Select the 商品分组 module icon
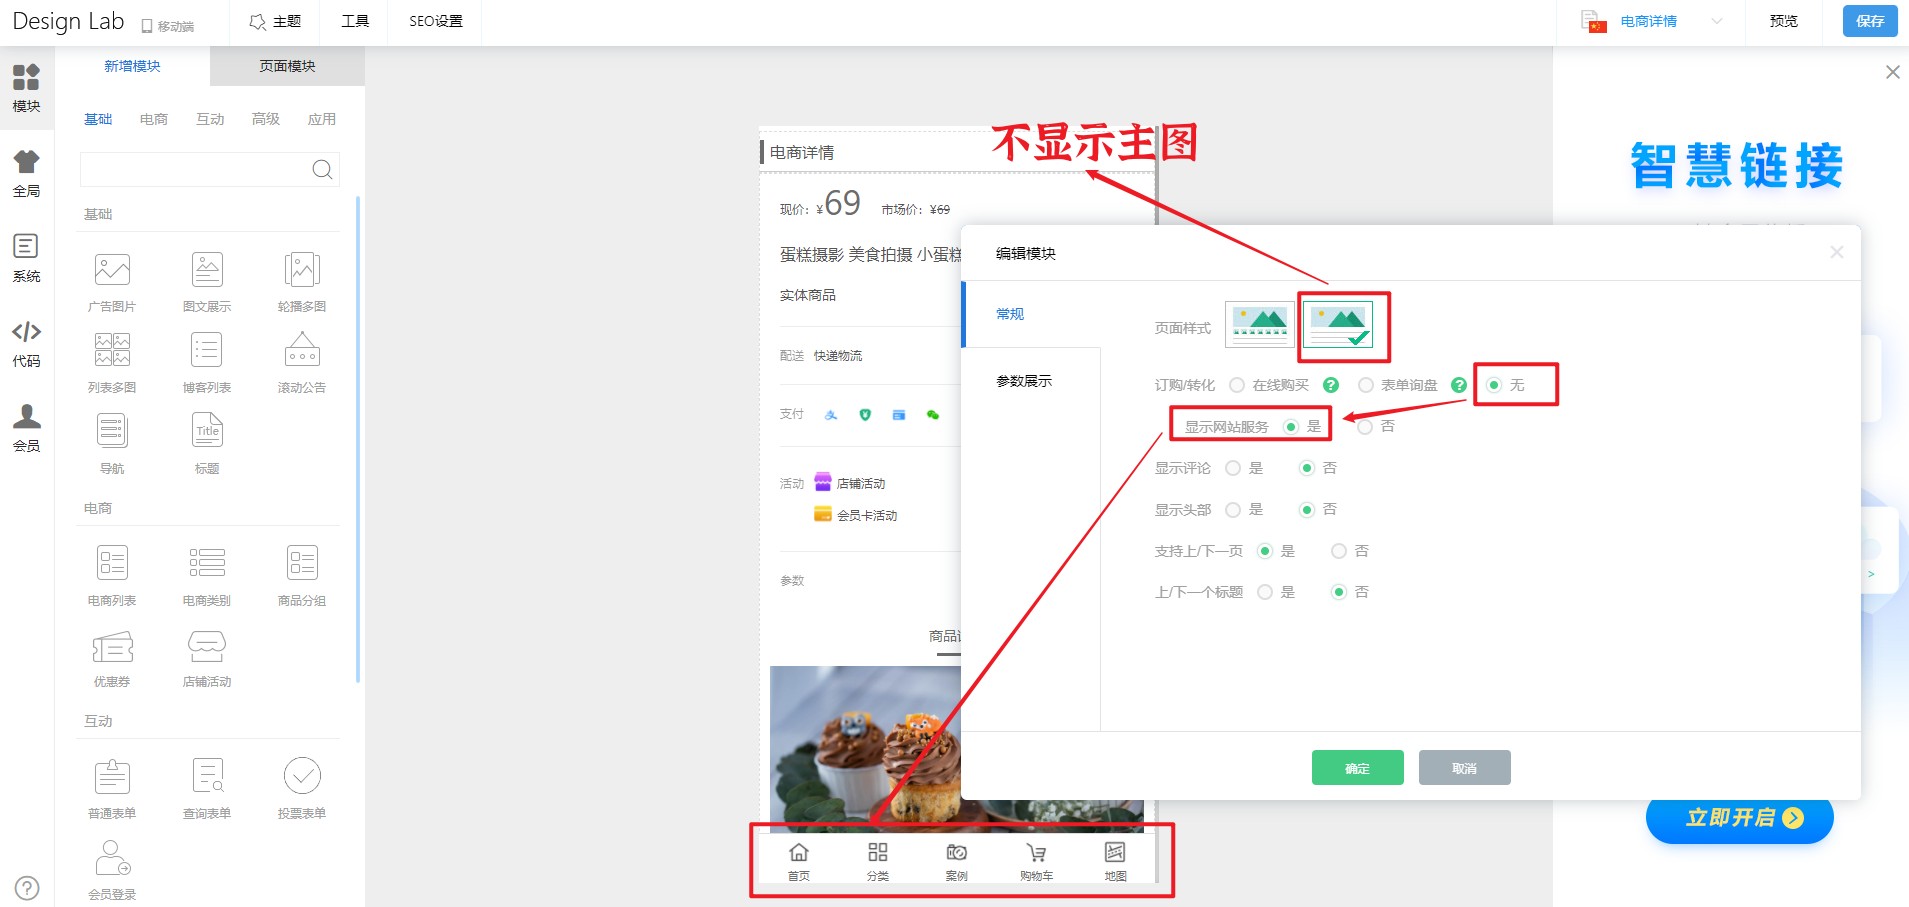The height and width of the screenshot is (907, 1909). tap(302, 563)
